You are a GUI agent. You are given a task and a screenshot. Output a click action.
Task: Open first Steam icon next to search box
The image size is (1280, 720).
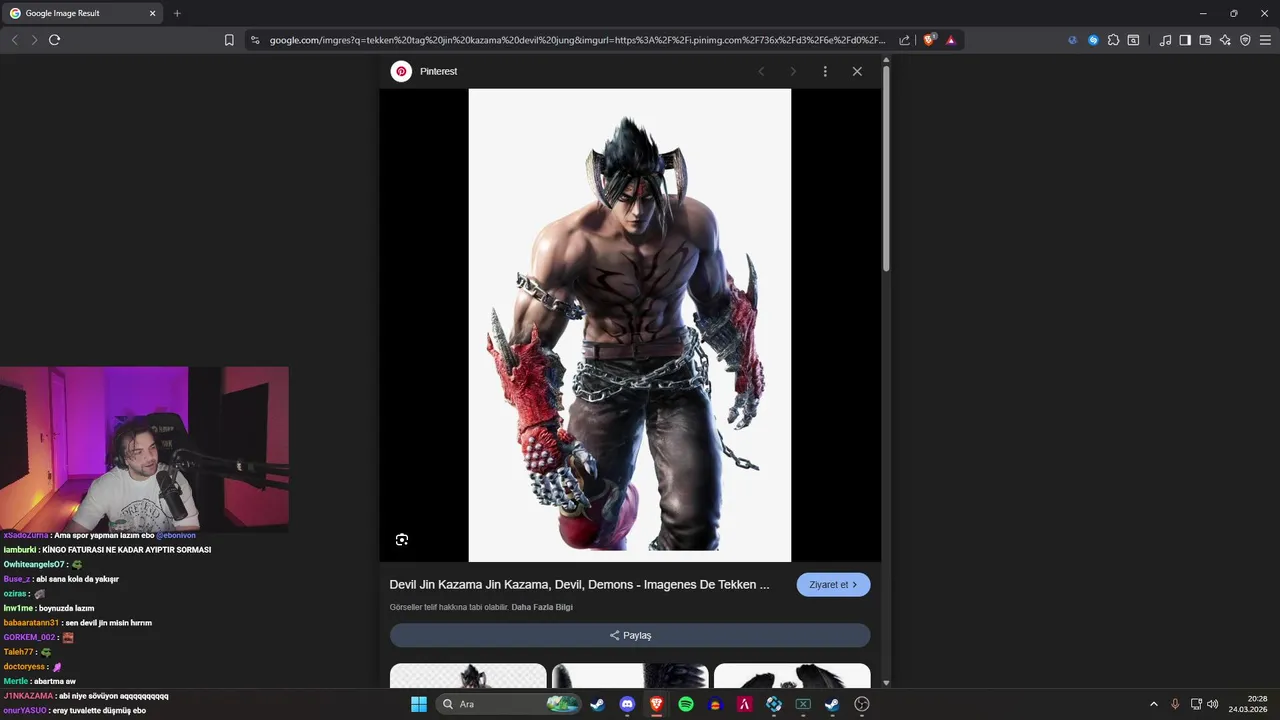(x=597, y=704)
